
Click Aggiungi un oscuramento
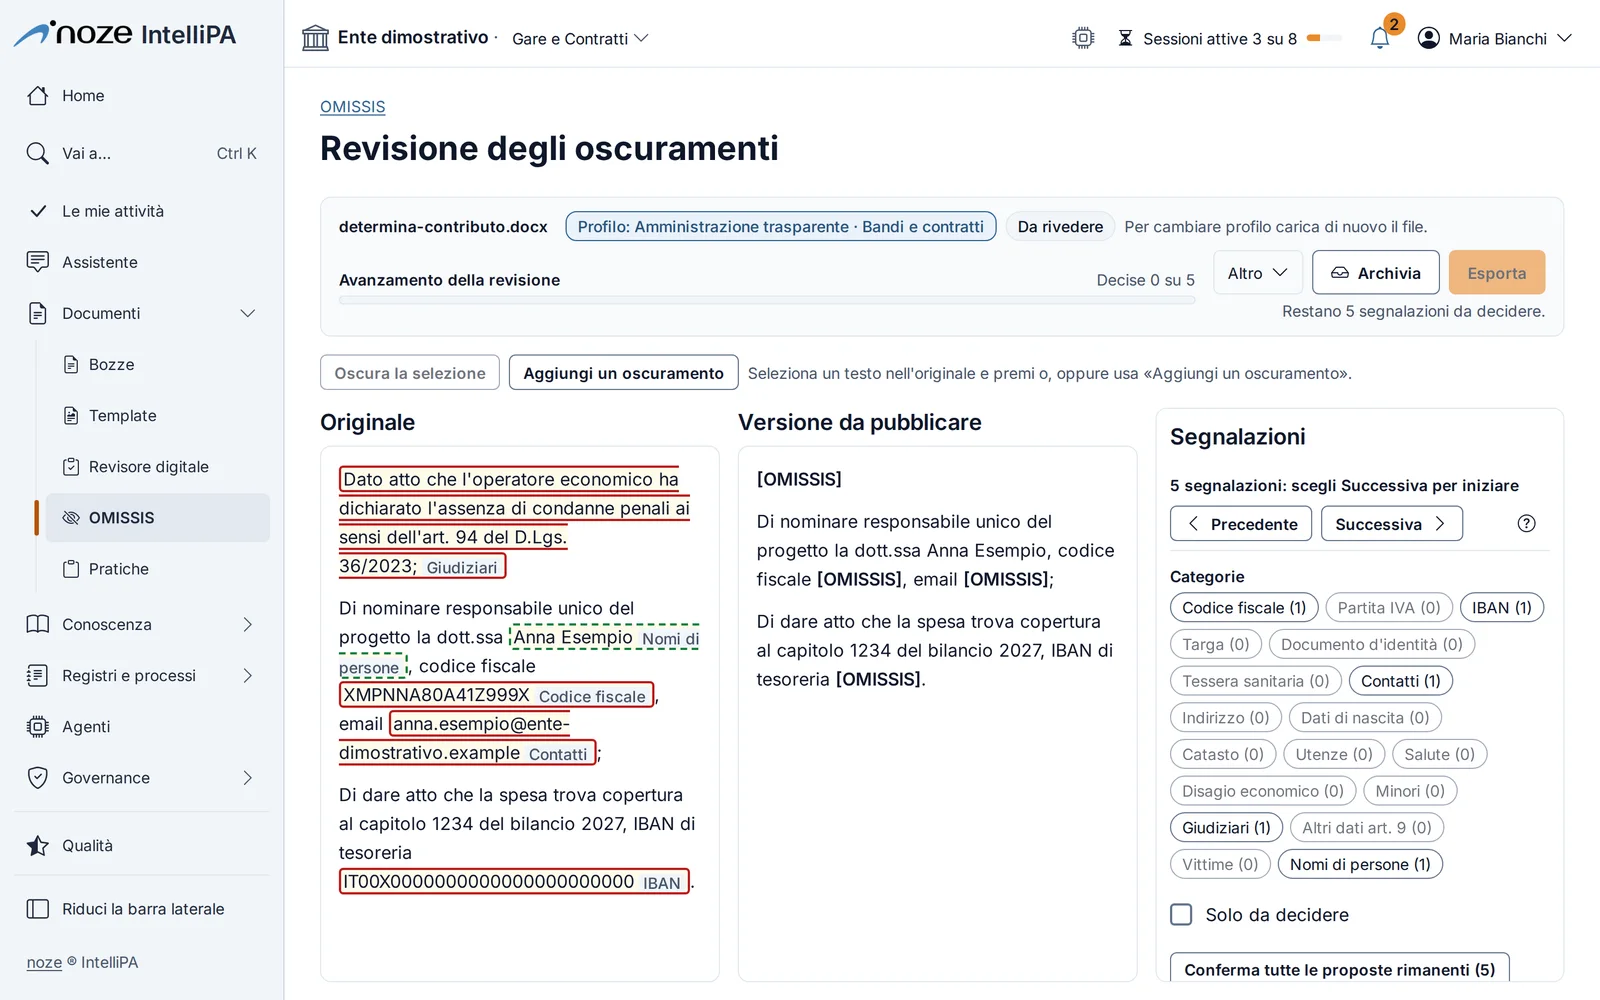[623, 373]
